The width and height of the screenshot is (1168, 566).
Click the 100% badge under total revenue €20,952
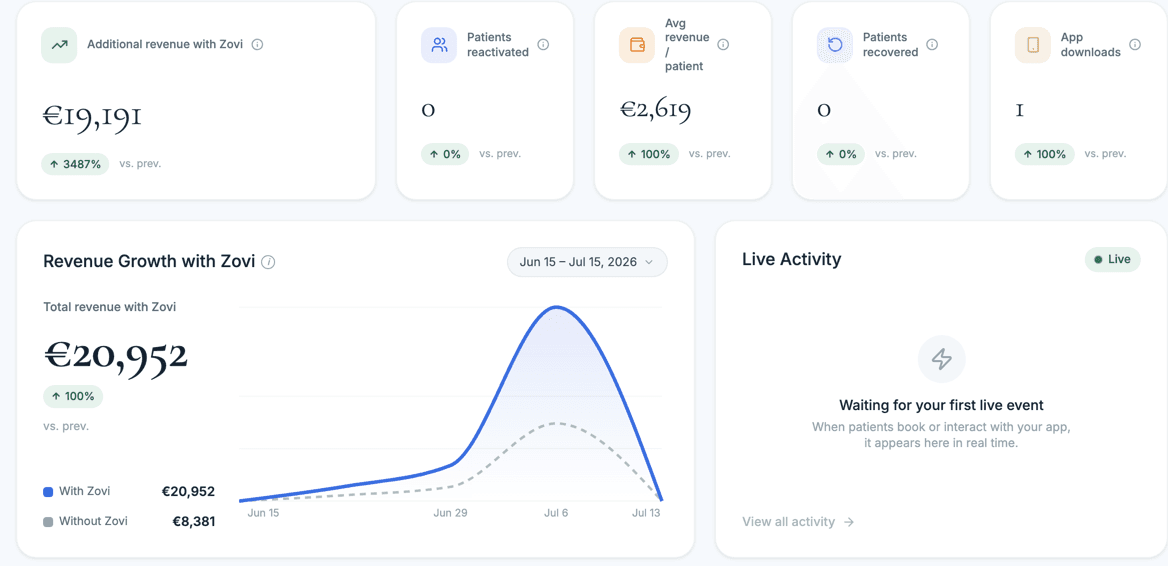(x=73, y=396)
